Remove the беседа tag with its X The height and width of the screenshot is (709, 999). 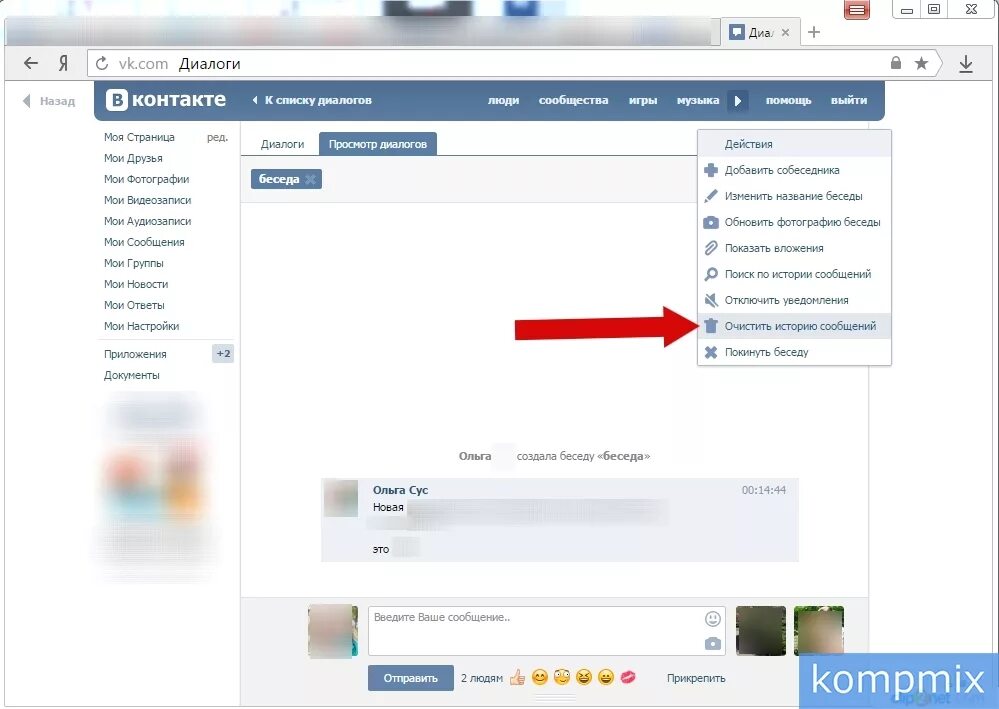tap(310, 179)
